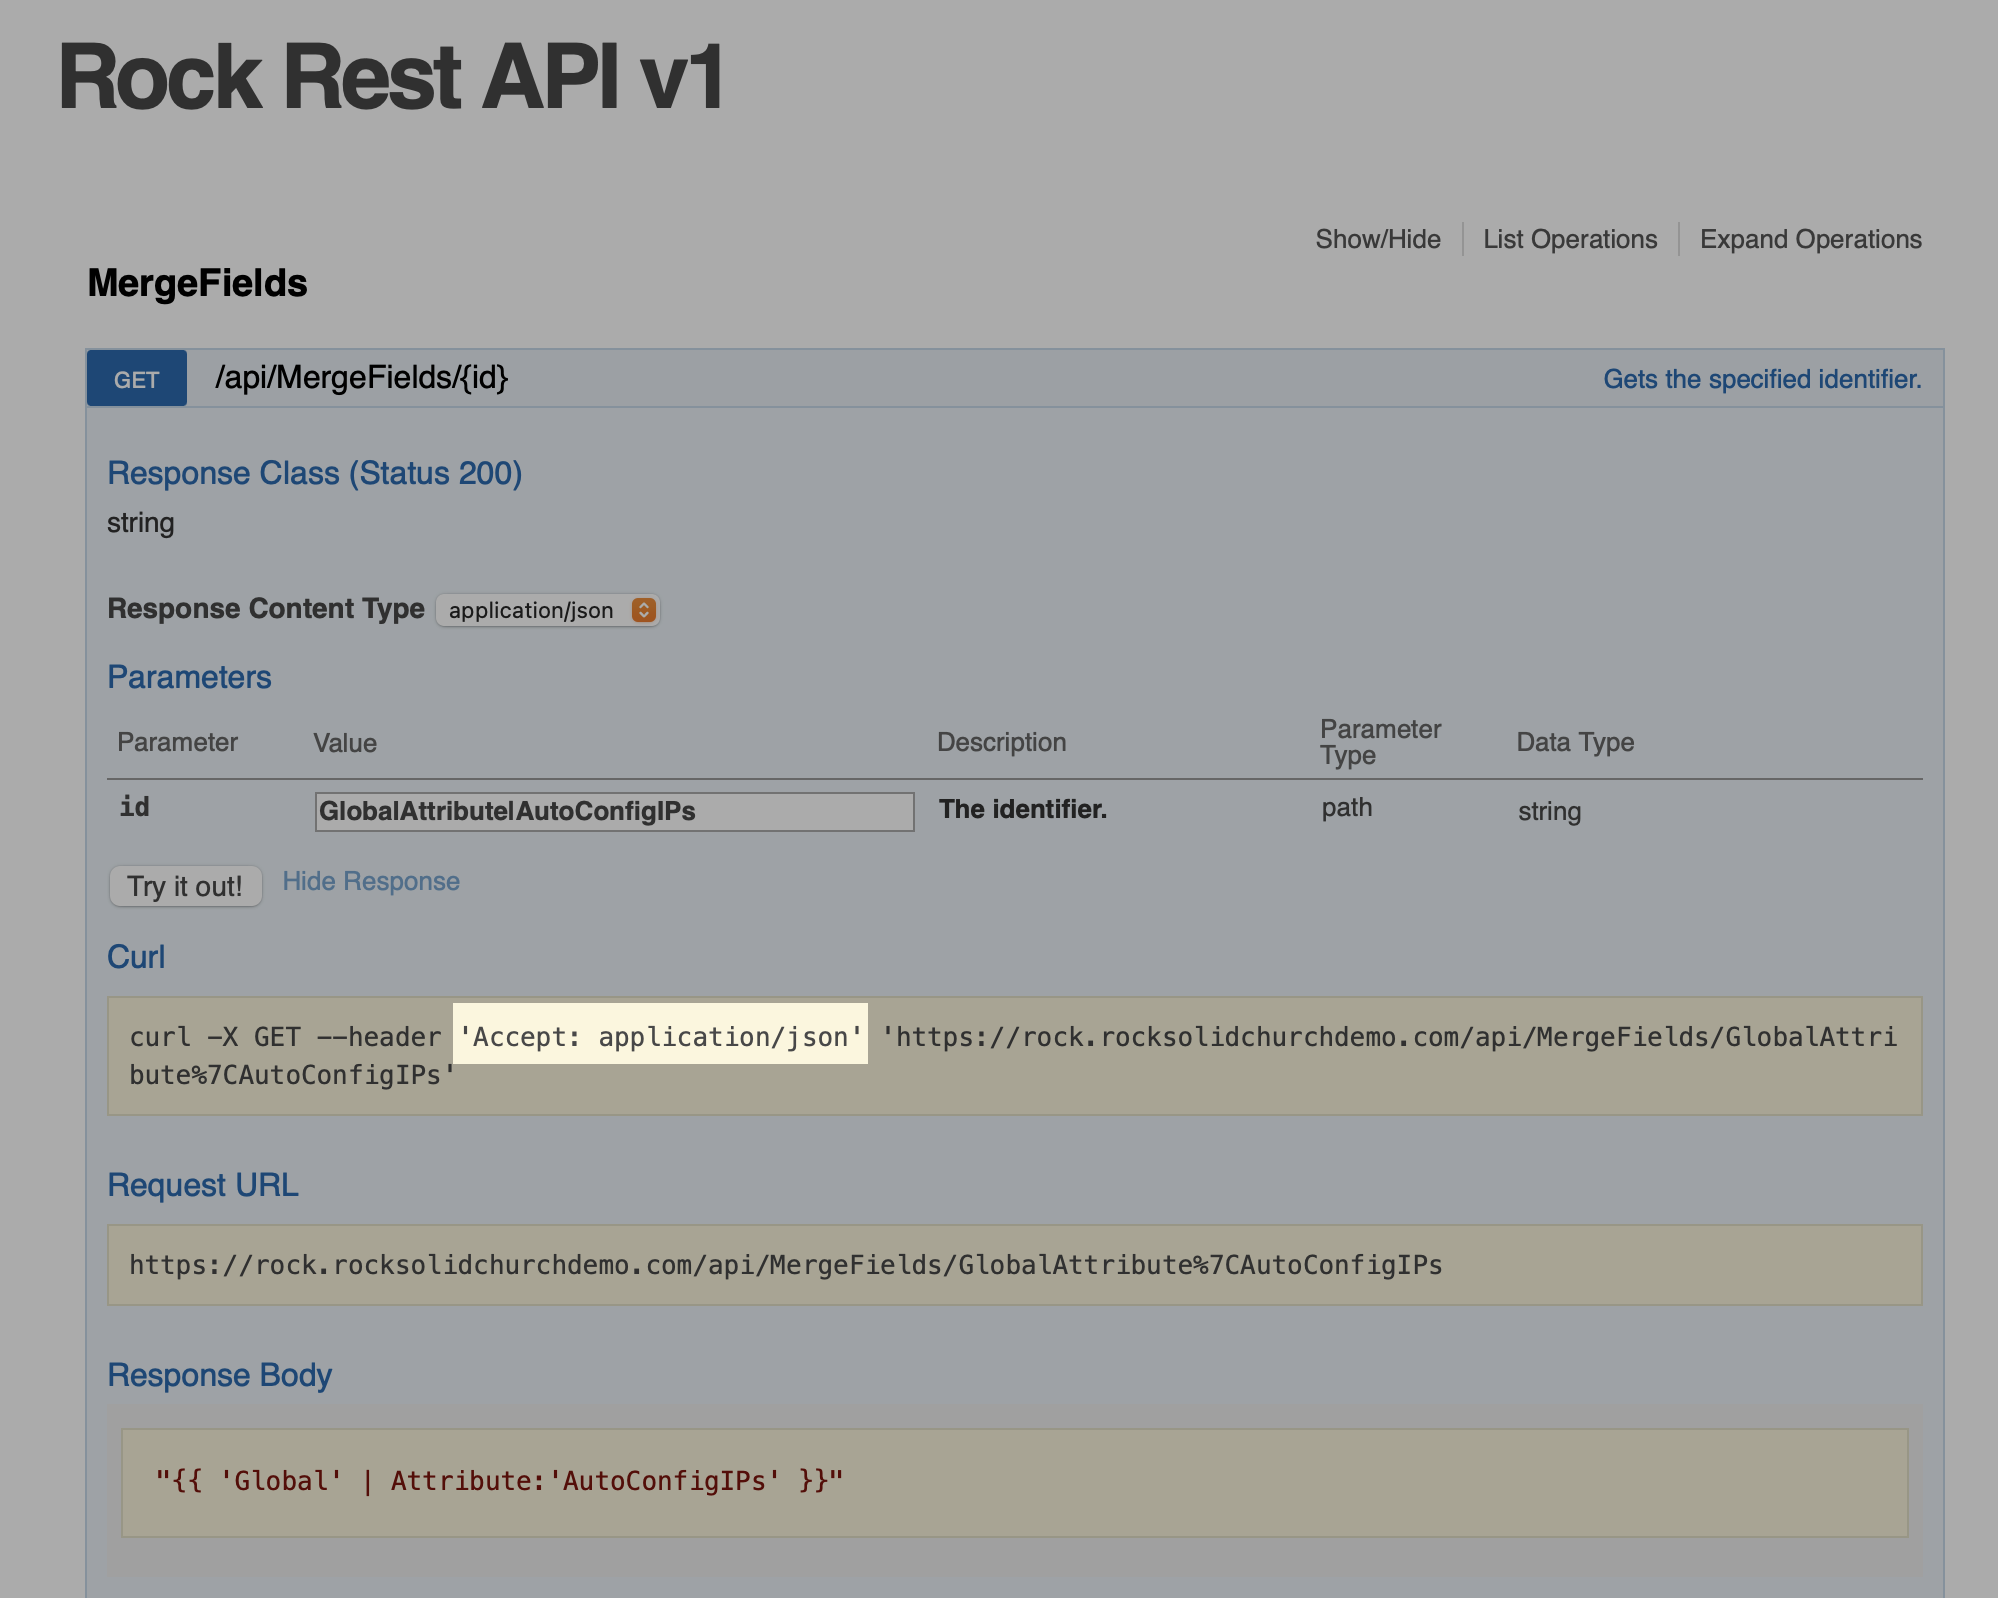Click the 'Show/Hide' link
The height and width of the screenshot is (1598, 1998).
tap(1377, 239)
